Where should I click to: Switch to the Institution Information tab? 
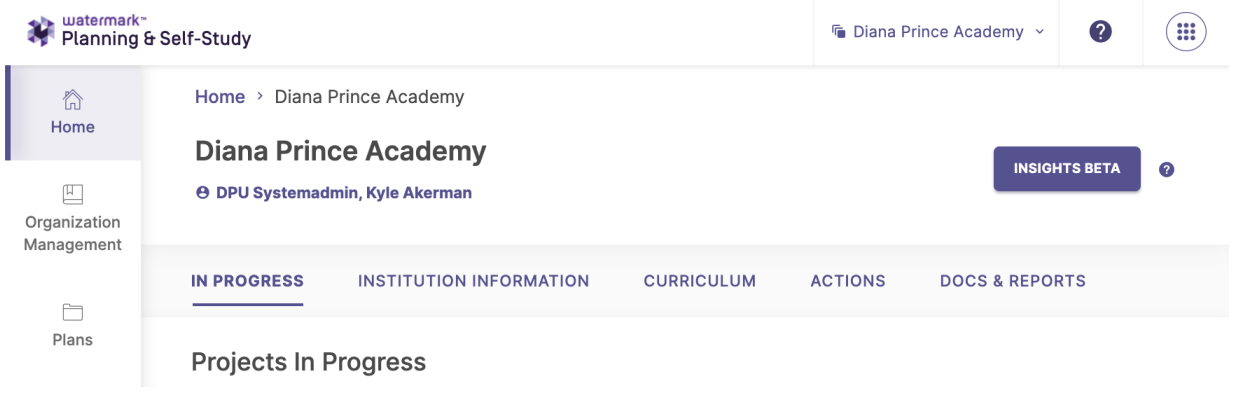pos(473,281)
